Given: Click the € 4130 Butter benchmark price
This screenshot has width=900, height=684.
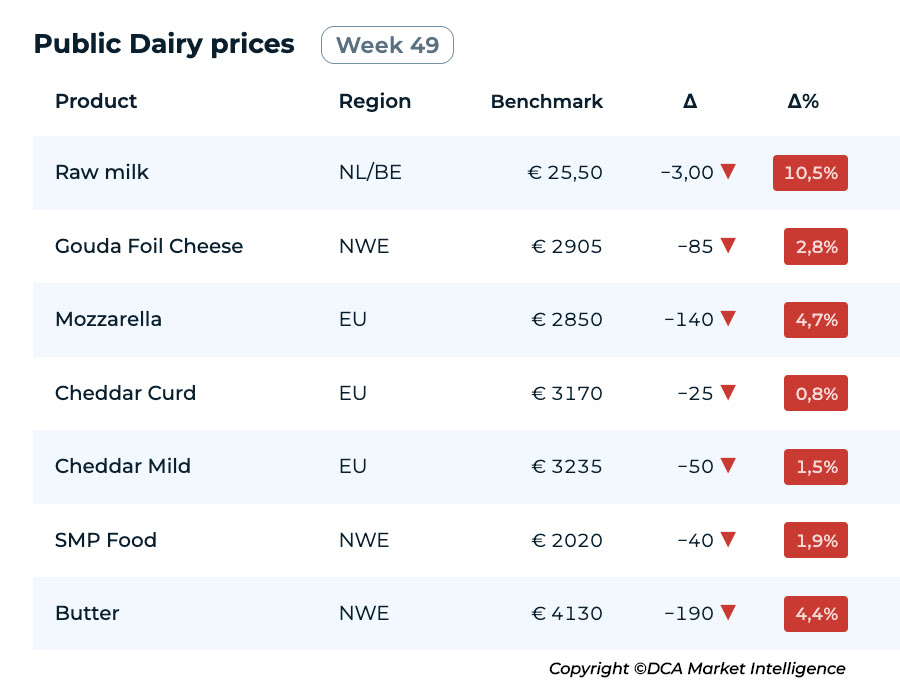Looking at the screenshot, I should tap(566, 613).
